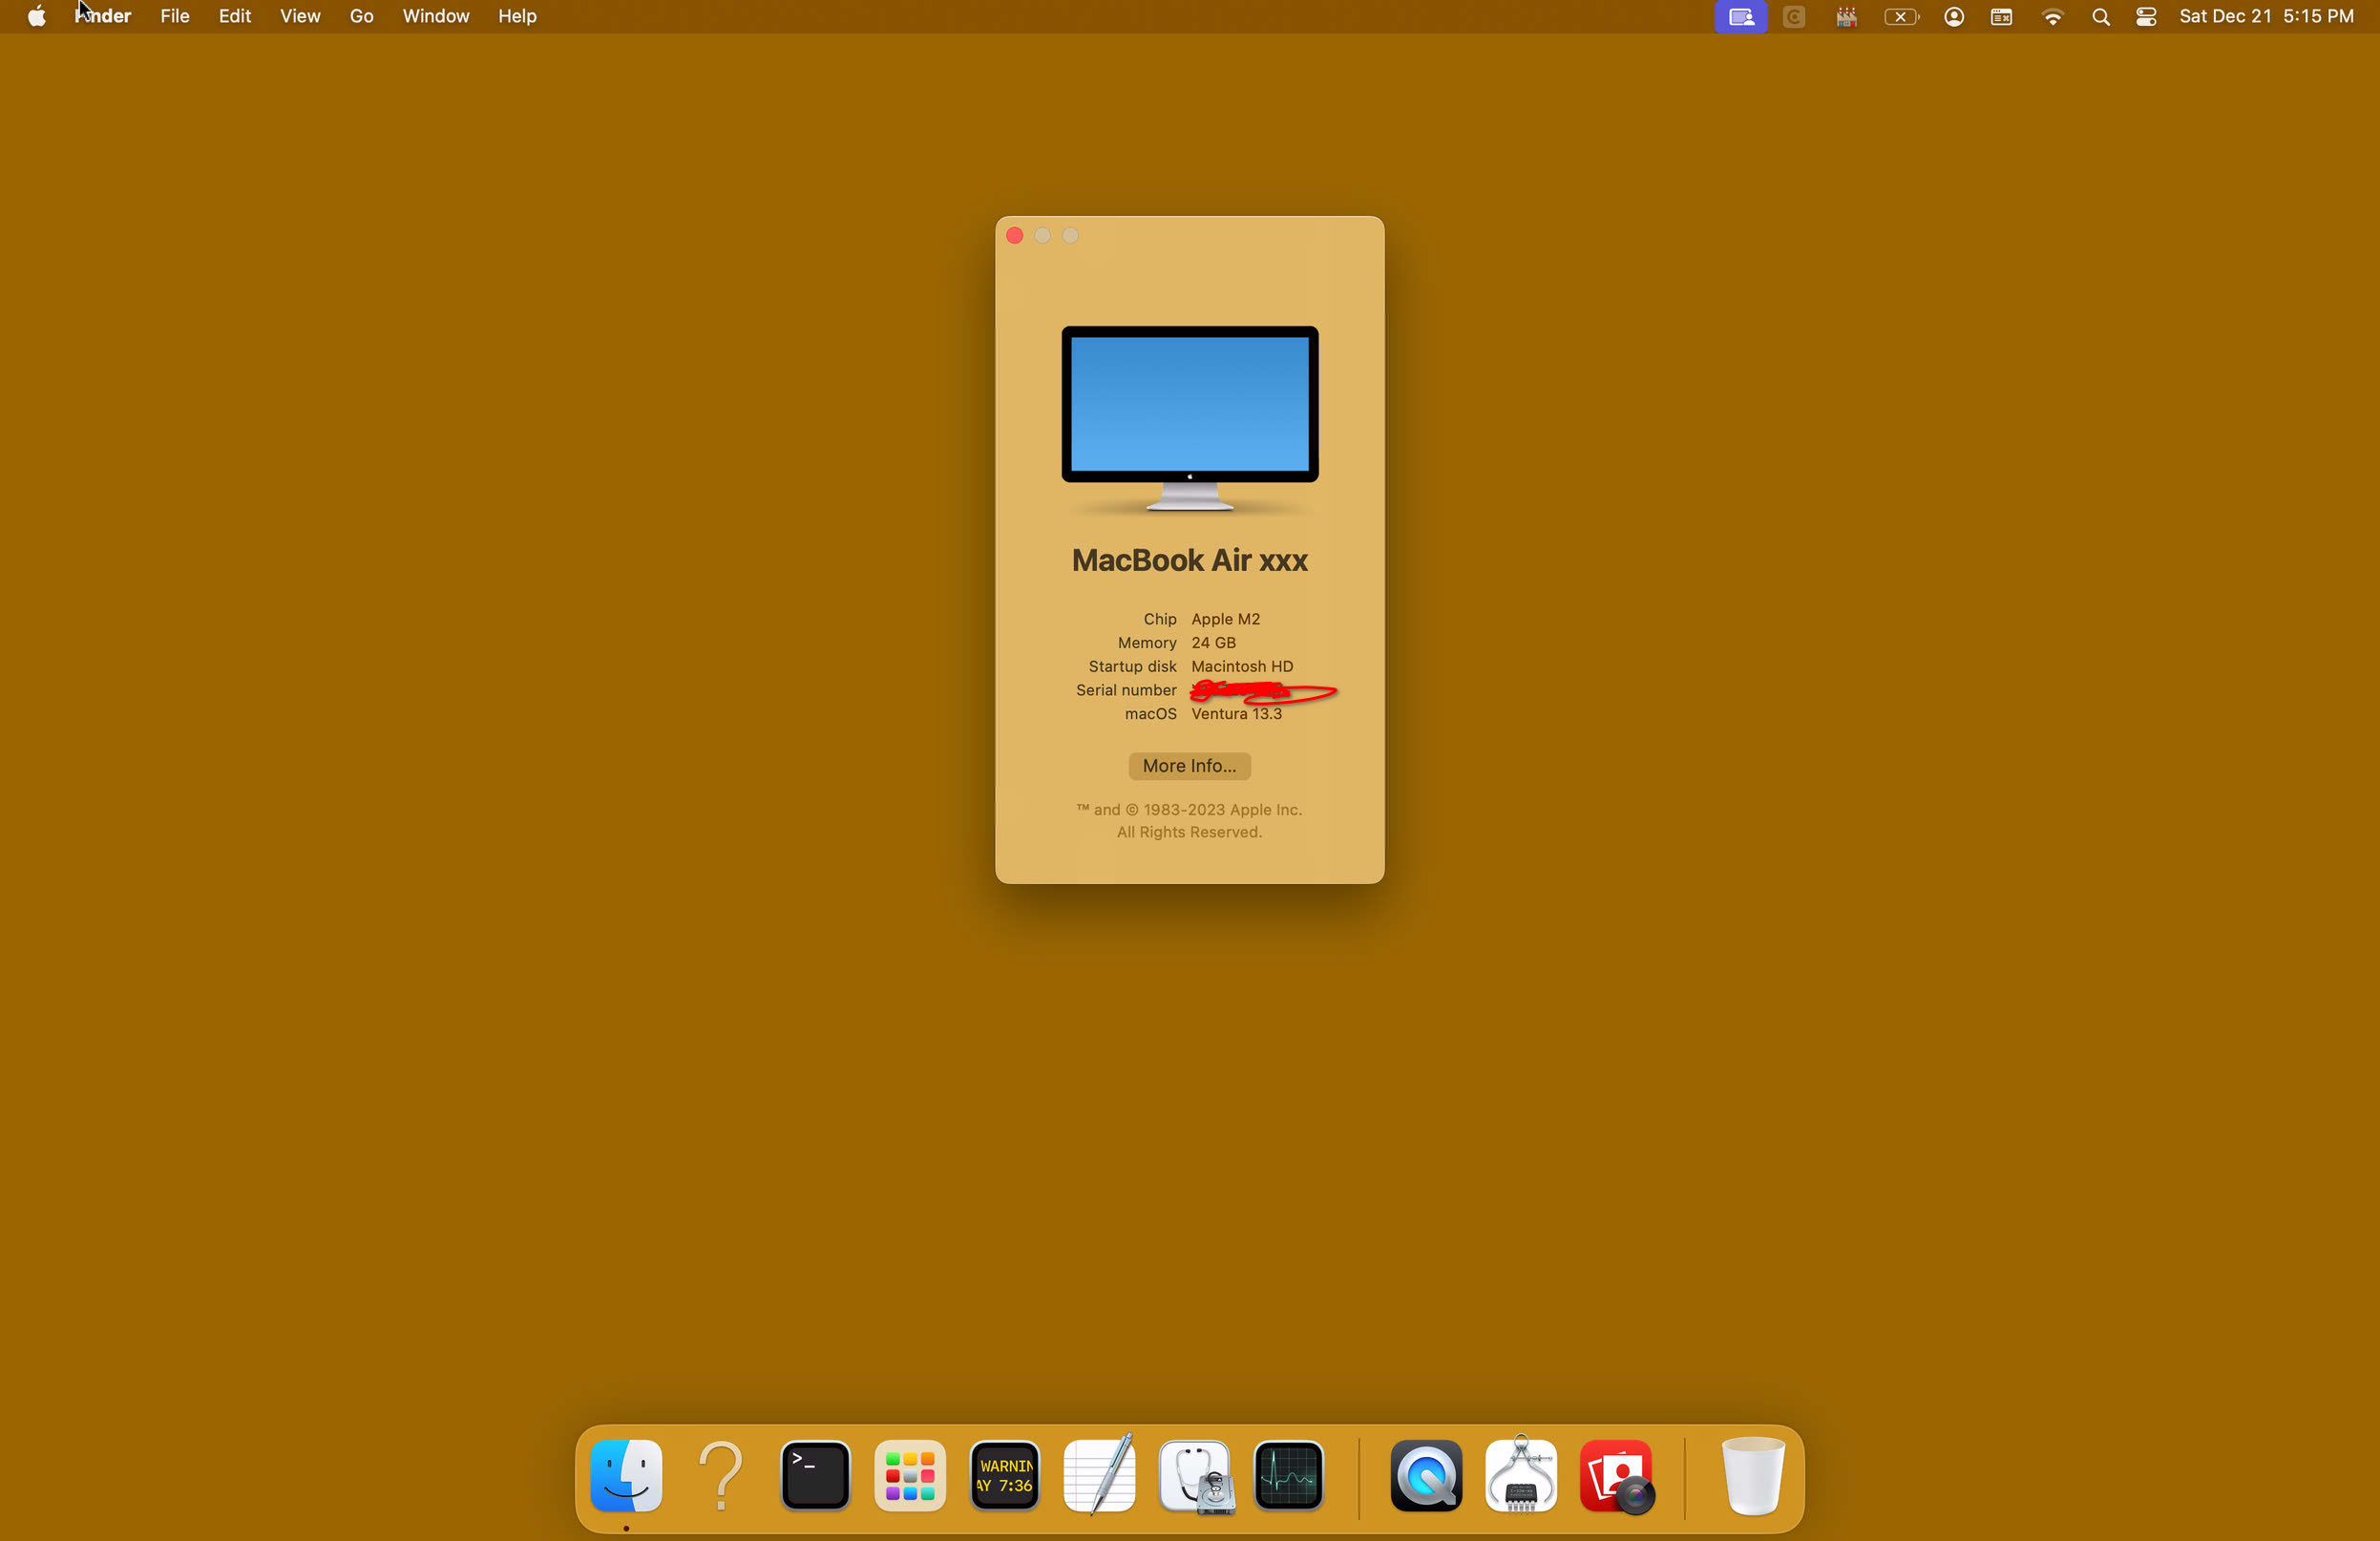Open the Finder menu
This screenshot has height=1541, width=2380.
click(103, 16)
